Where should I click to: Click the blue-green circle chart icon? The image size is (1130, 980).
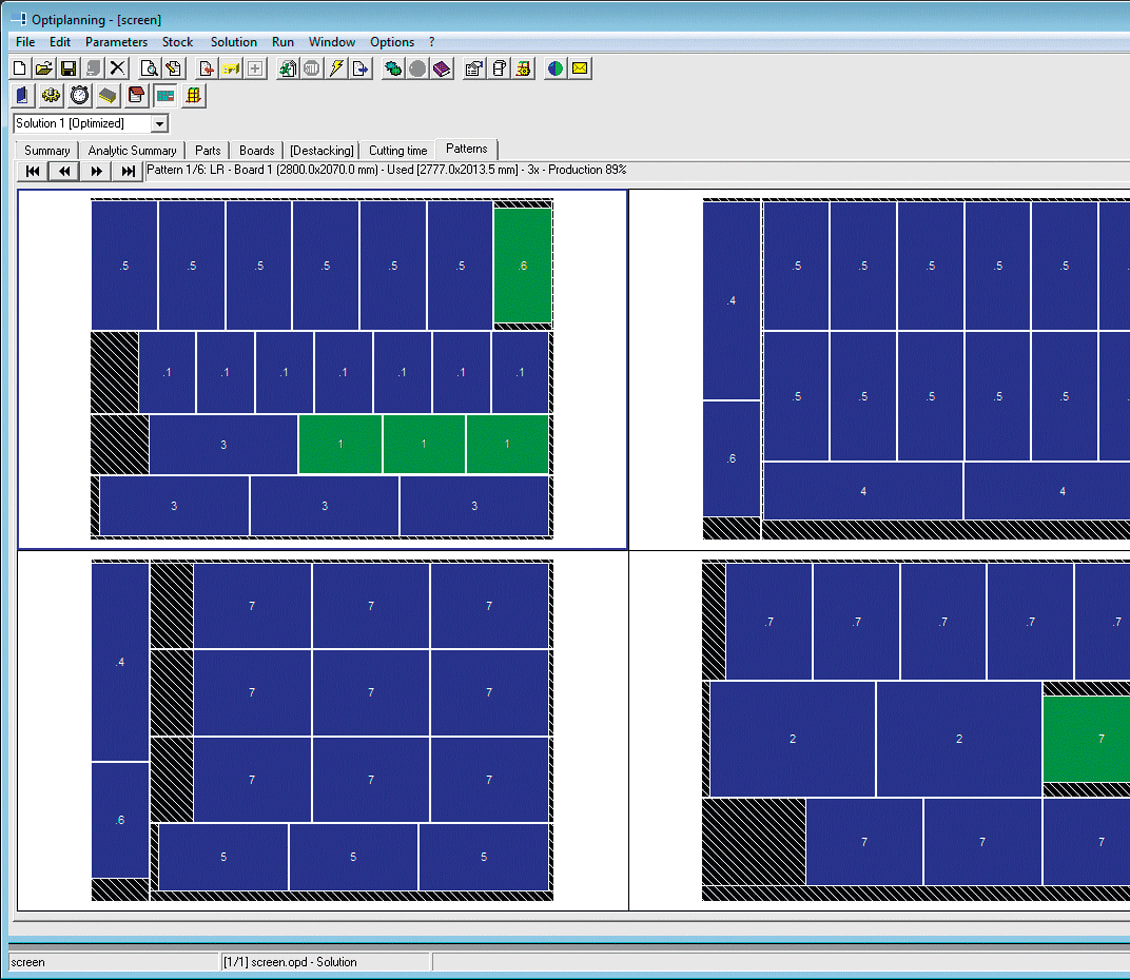[x=555, y=68]
